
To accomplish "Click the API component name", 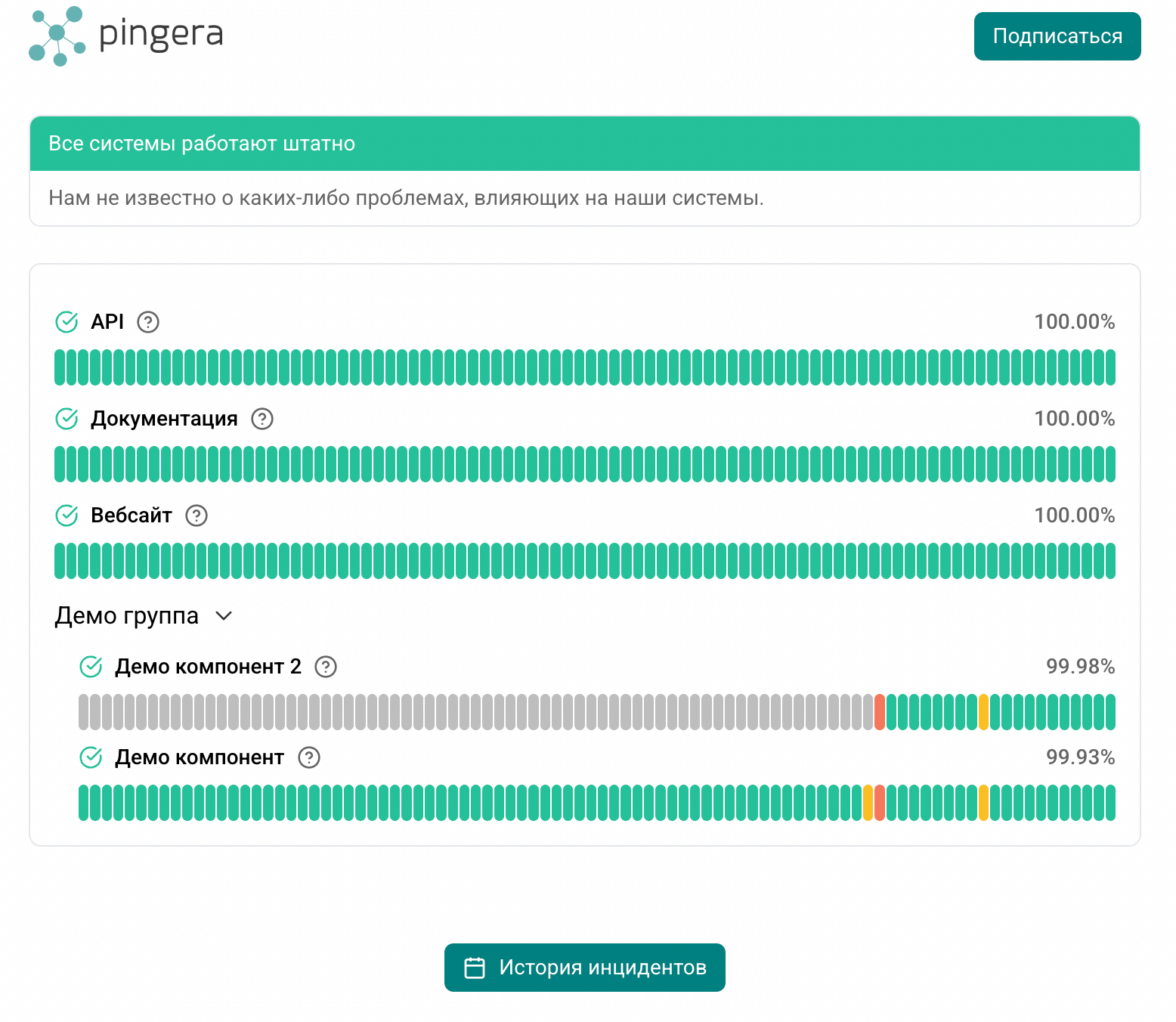I will click(x=107, y=322).
